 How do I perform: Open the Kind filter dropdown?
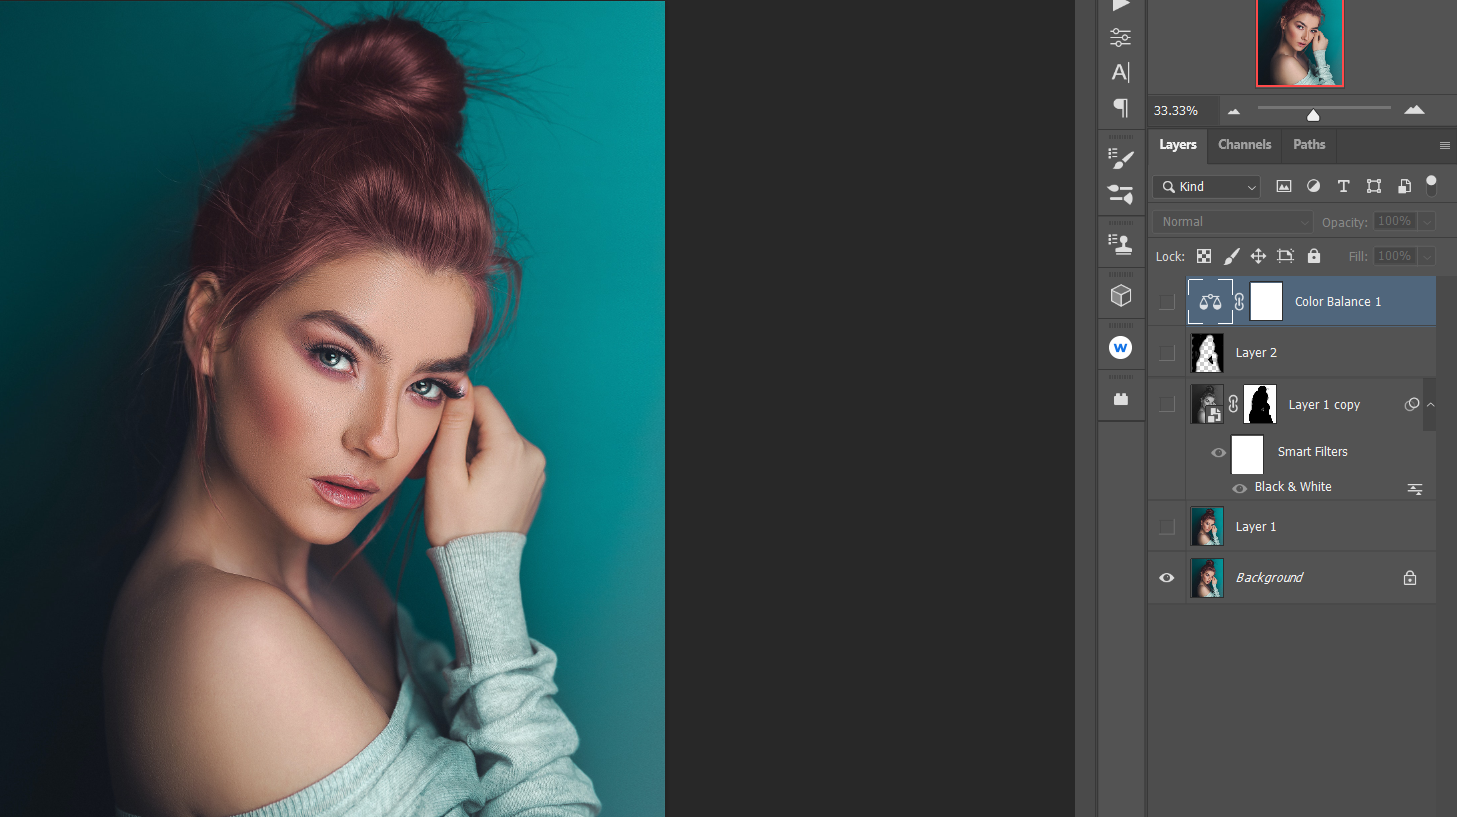pos(1205,186)
